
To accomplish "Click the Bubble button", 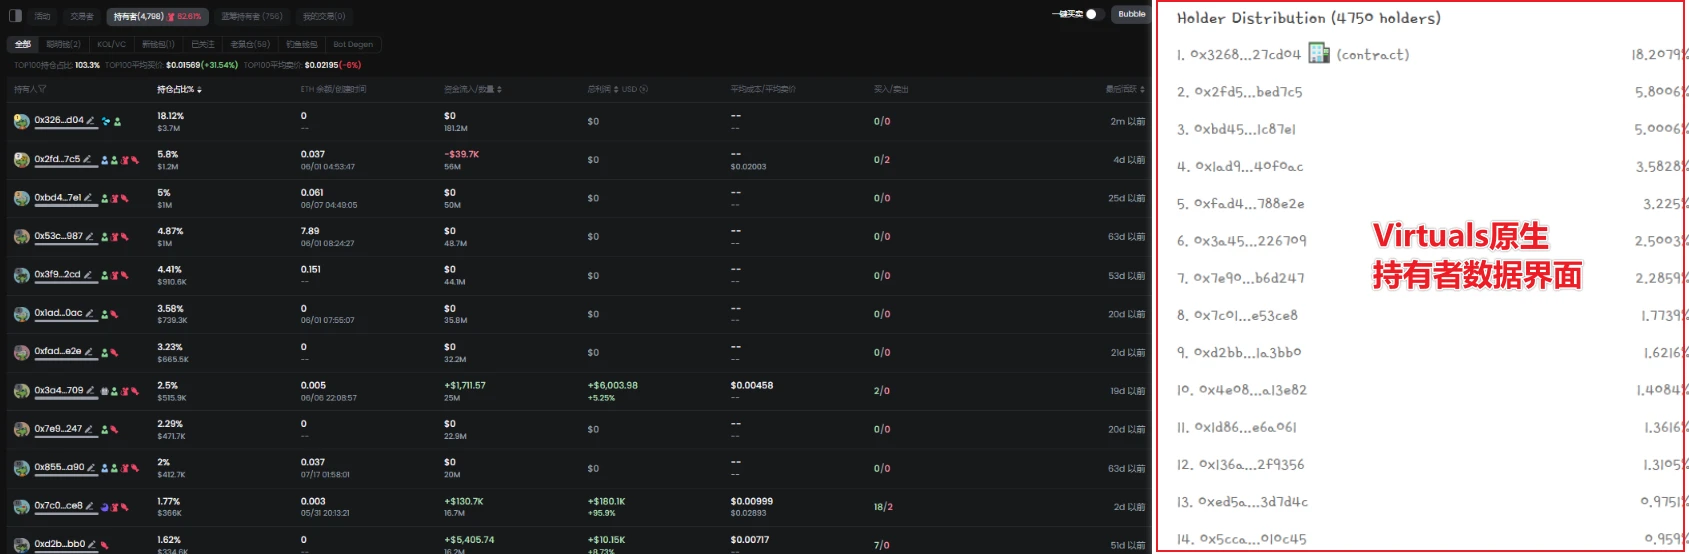I will point(1132,15).
